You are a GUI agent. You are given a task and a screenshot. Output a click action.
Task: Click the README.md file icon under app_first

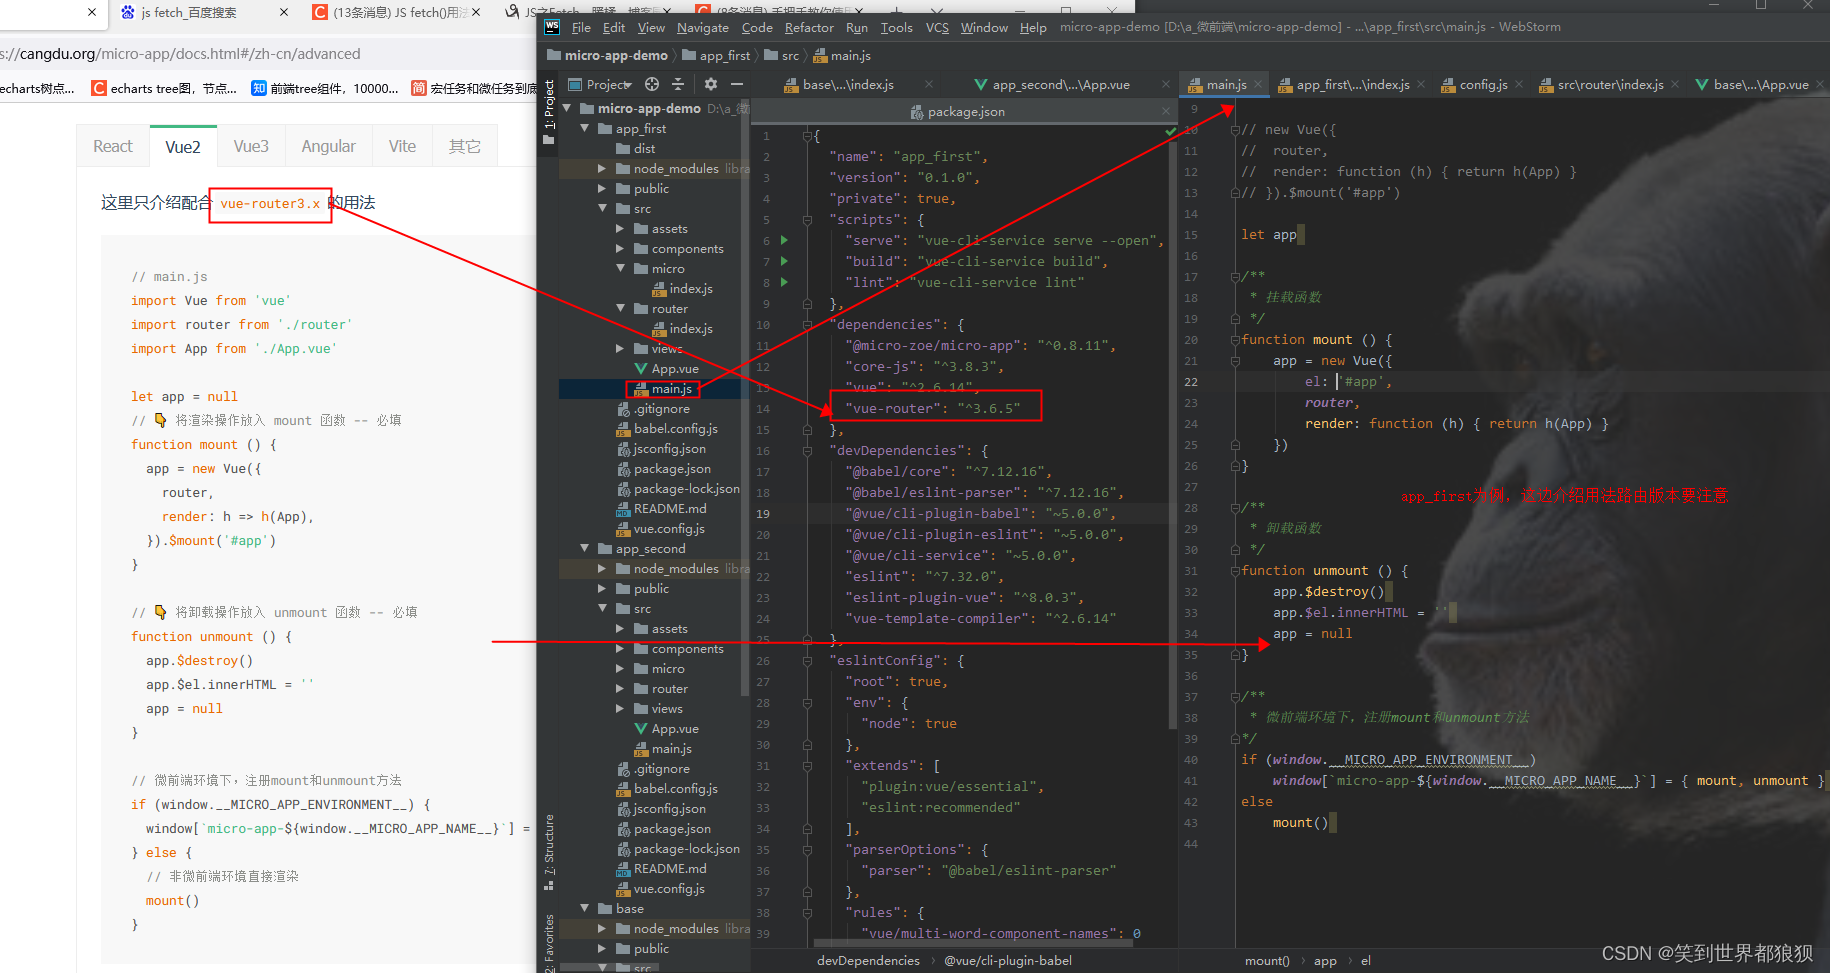(x=623, y=509)
